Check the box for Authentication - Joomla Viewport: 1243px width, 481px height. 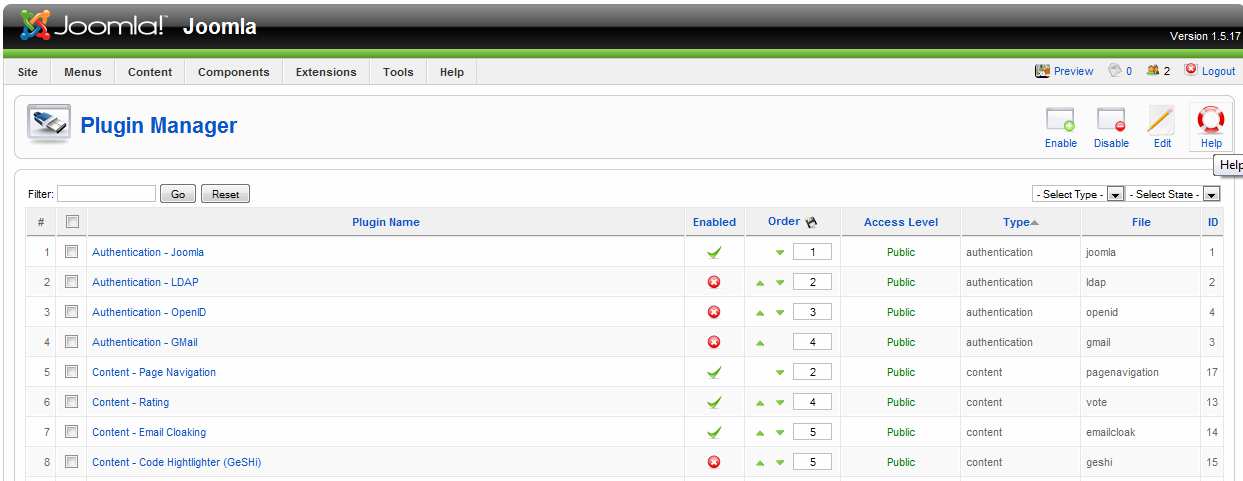click(x=71, y=252)
